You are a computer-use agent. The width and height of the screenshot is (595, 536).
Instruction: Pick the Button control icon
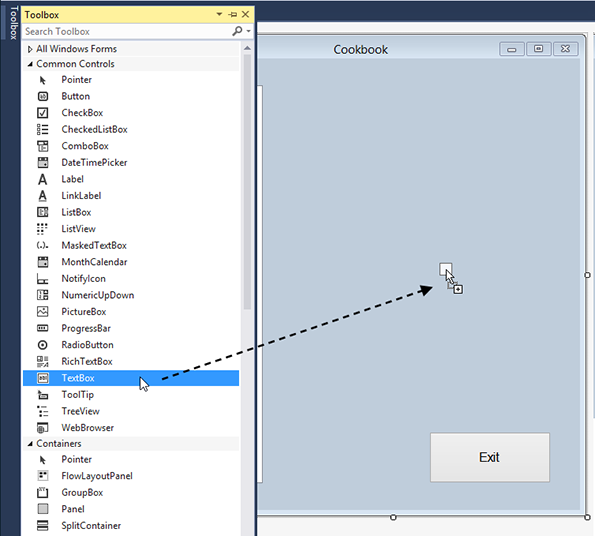coord(42,96)
